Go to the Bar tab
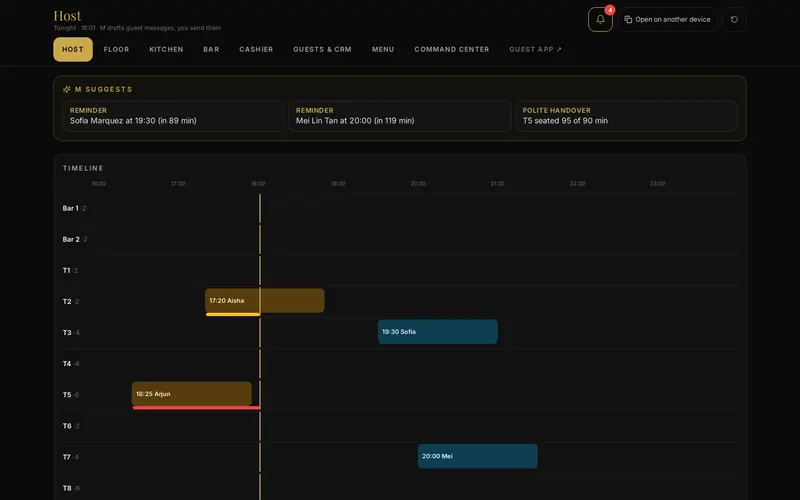800x500 pixels. [x=211, y=49]
